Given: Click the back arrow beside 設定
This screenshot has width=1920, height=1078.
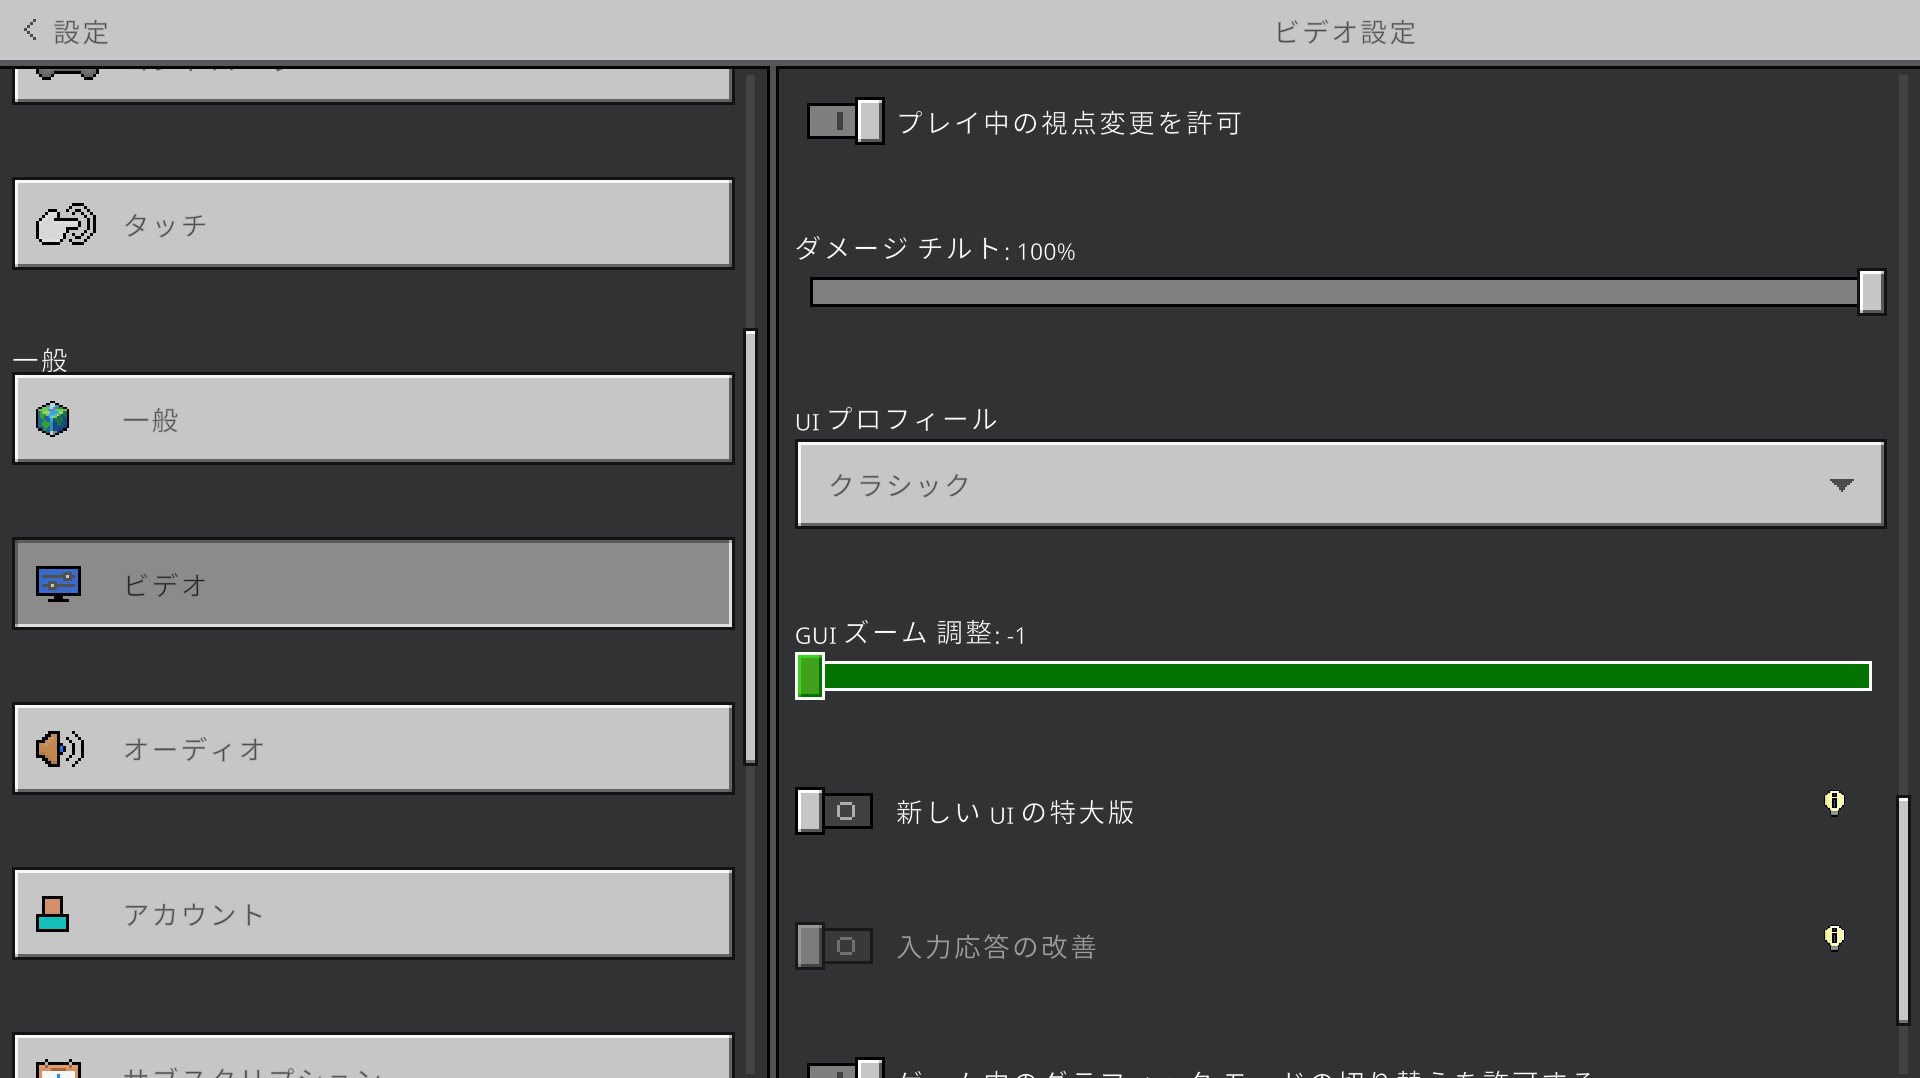Looking at the screenshot, I should [30, 31].
